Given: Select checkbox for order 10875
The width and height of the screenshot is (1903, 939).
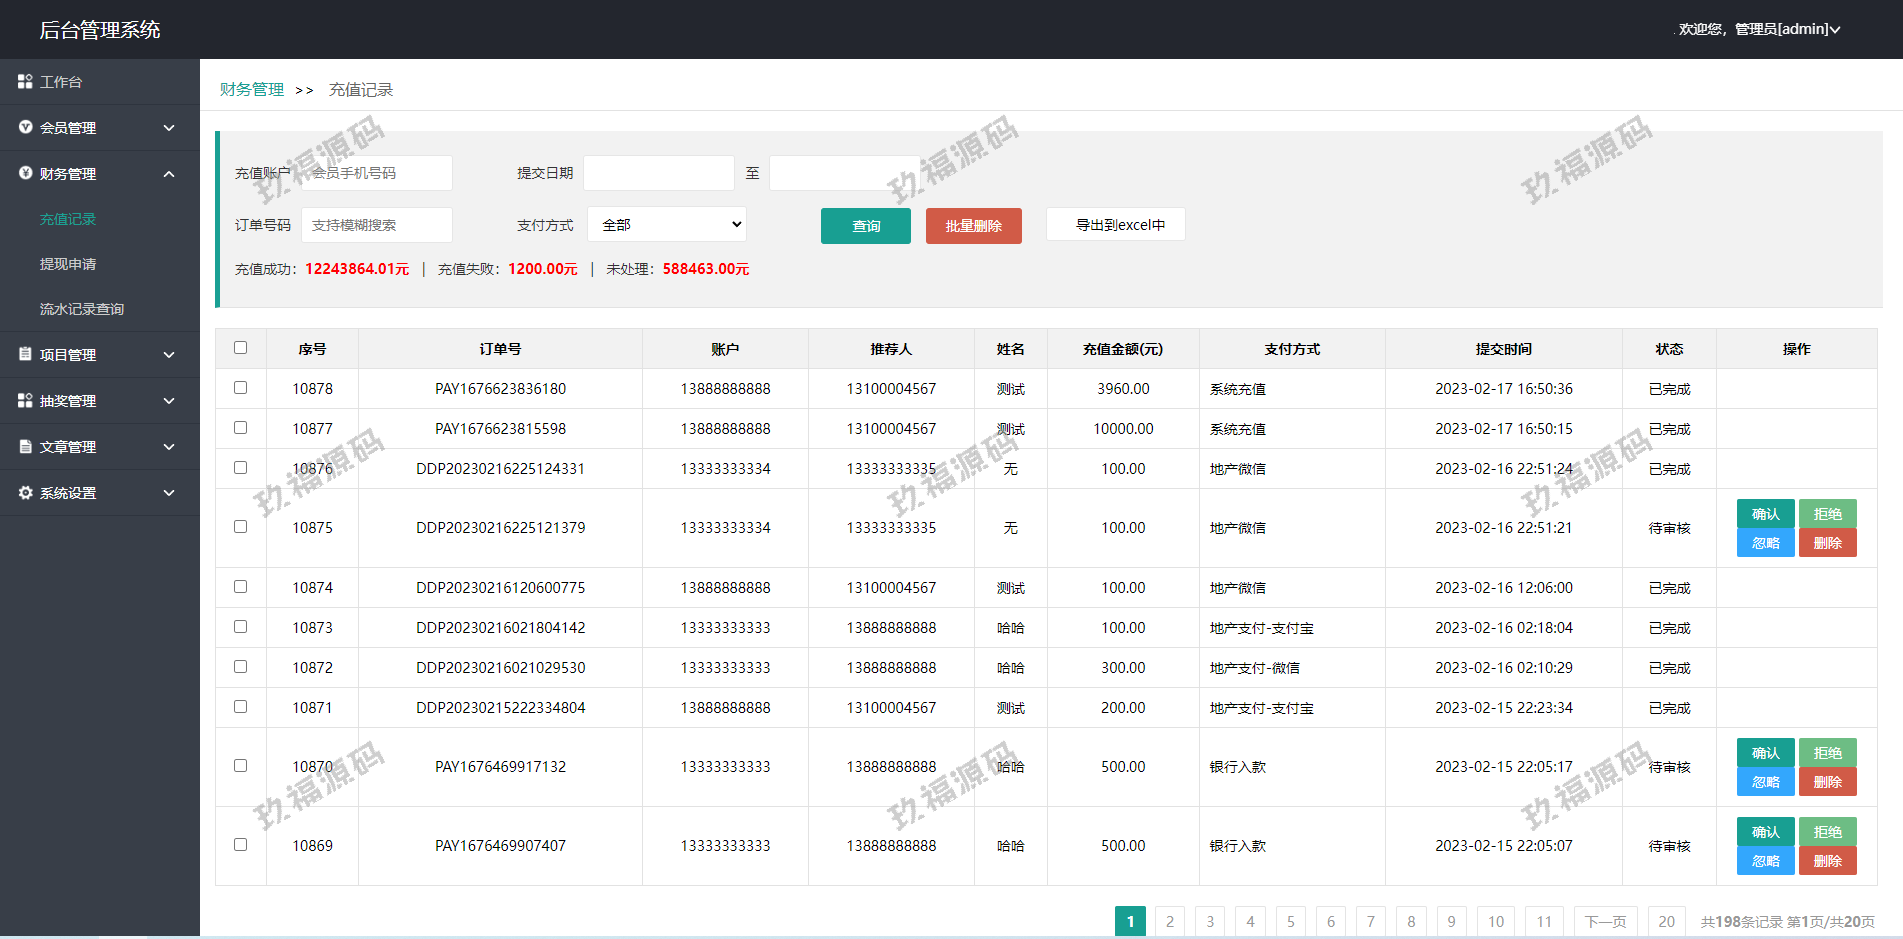Looking at the screenshot, I should click(x=240, y=527).
